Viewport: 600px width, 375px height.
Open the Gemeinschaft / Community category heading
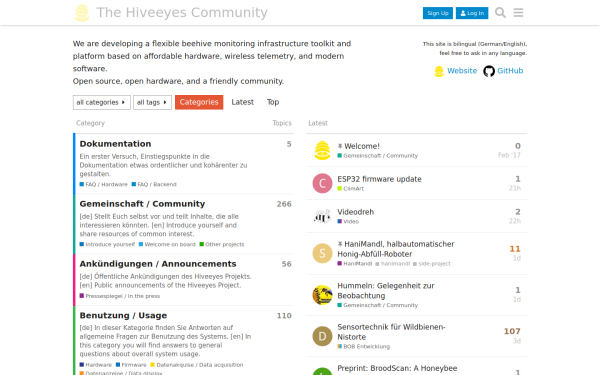click(142, 204)
